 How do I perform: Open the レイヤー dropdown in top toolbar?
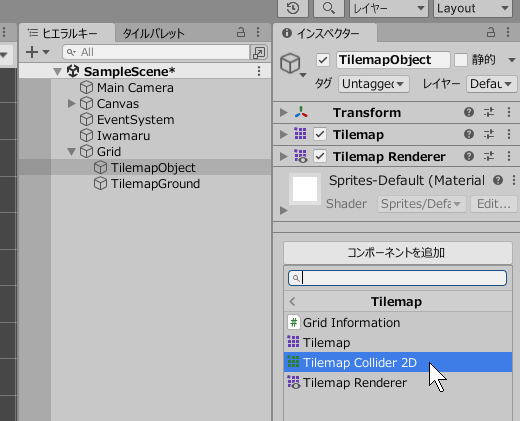(389, 8)
